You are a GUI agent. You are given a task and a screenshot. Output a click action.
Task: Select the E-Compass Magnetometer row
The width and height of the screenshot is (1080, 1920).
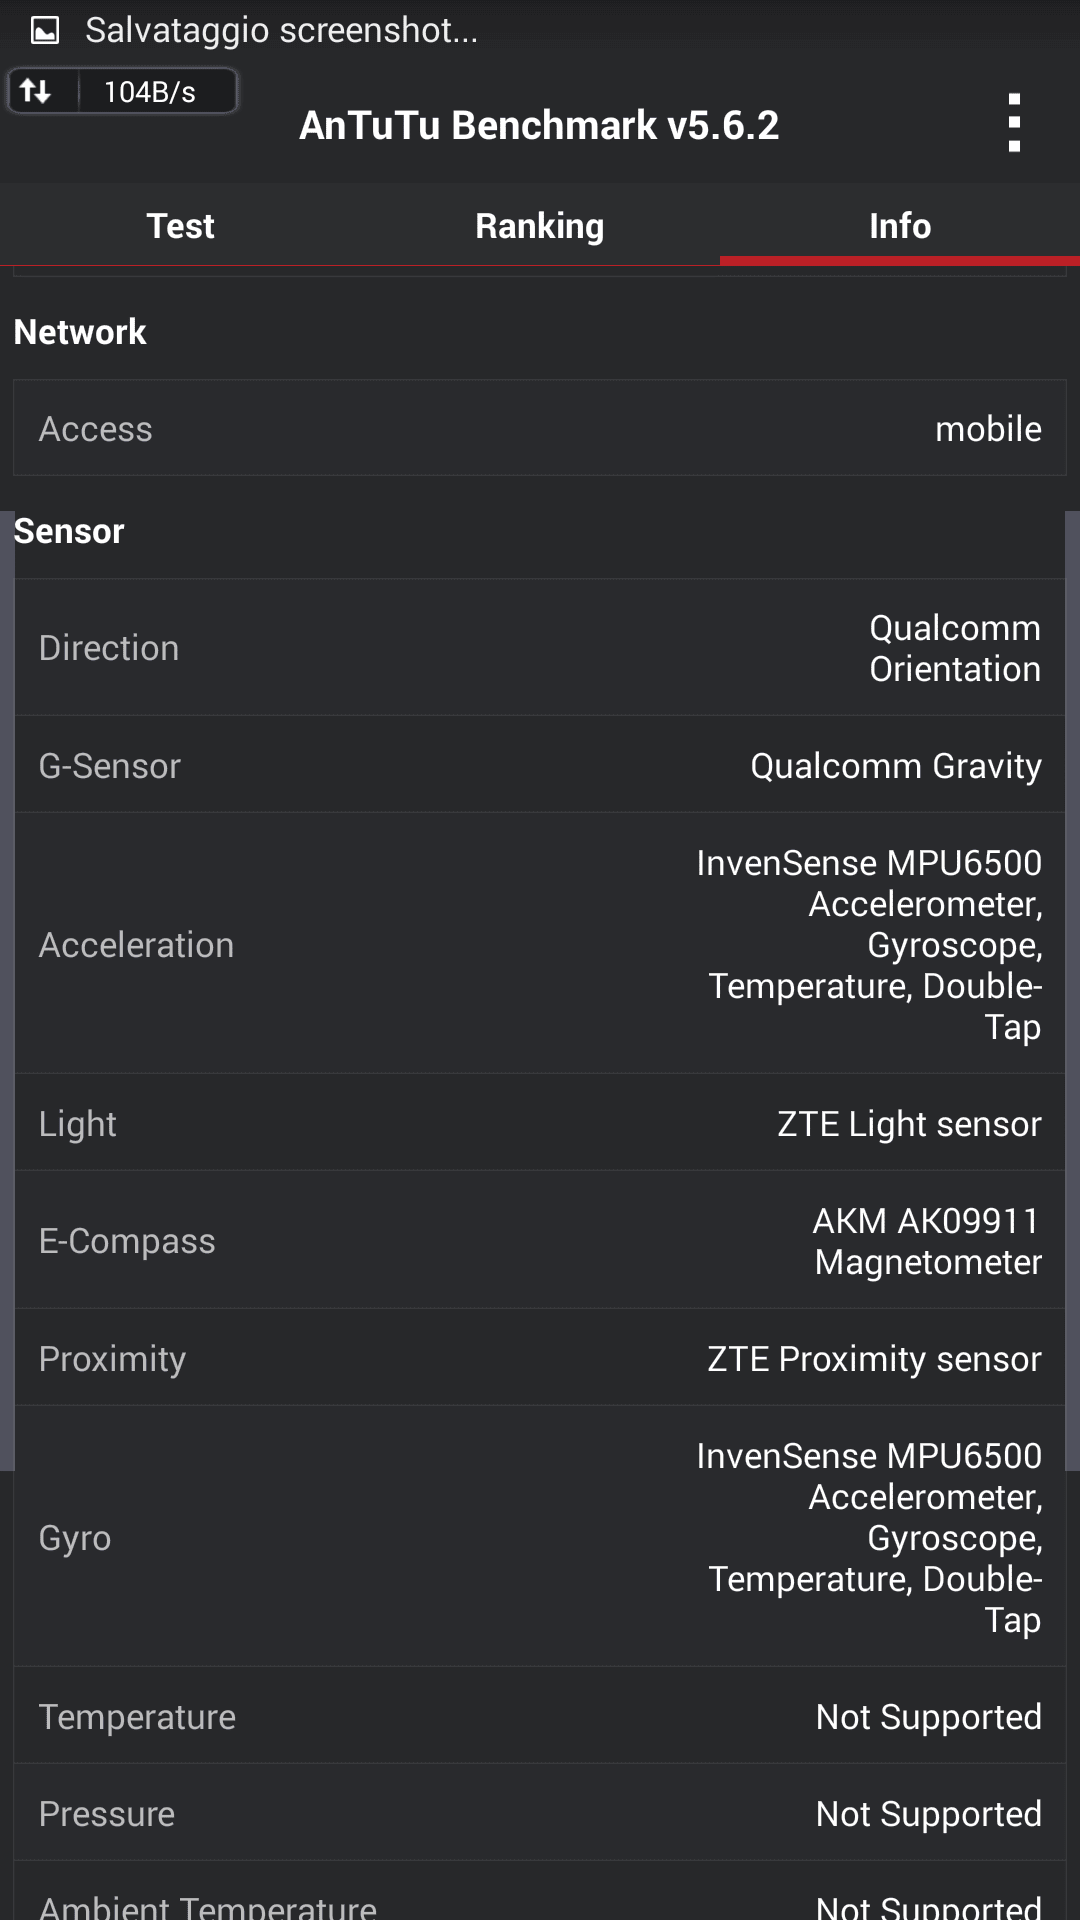[x=540, y=1241]
